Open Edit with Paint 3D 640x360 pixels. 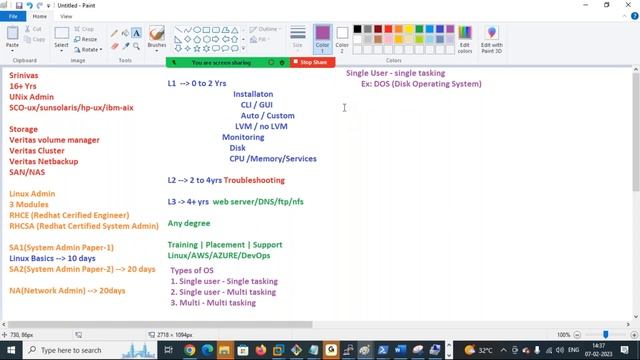click(491, 39)
